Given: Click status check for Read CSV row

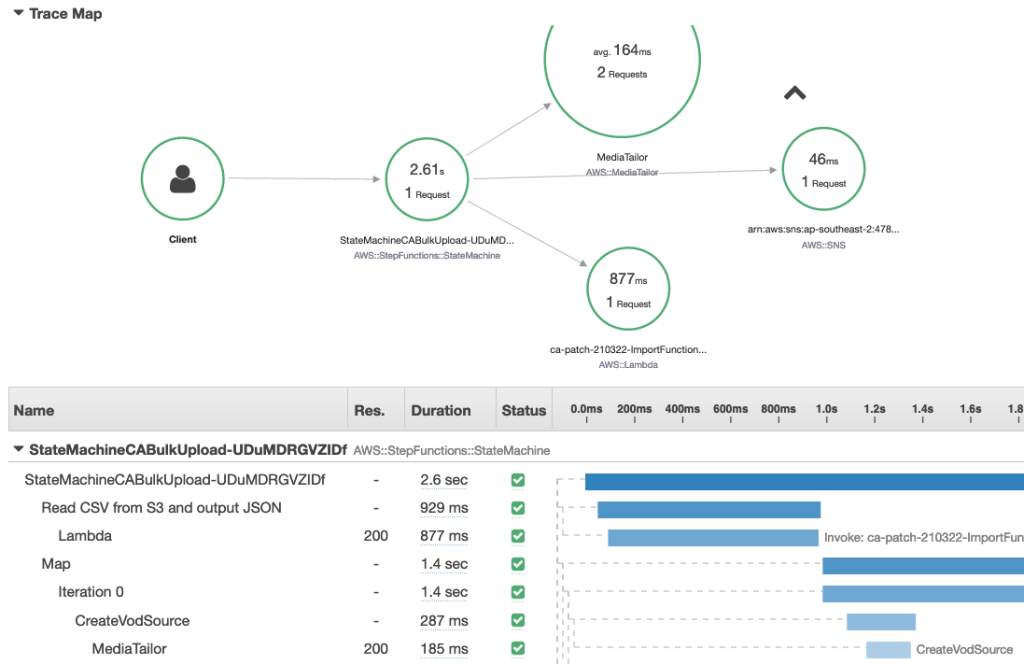Looking at the screenshot, I should (x=518, y=508).
